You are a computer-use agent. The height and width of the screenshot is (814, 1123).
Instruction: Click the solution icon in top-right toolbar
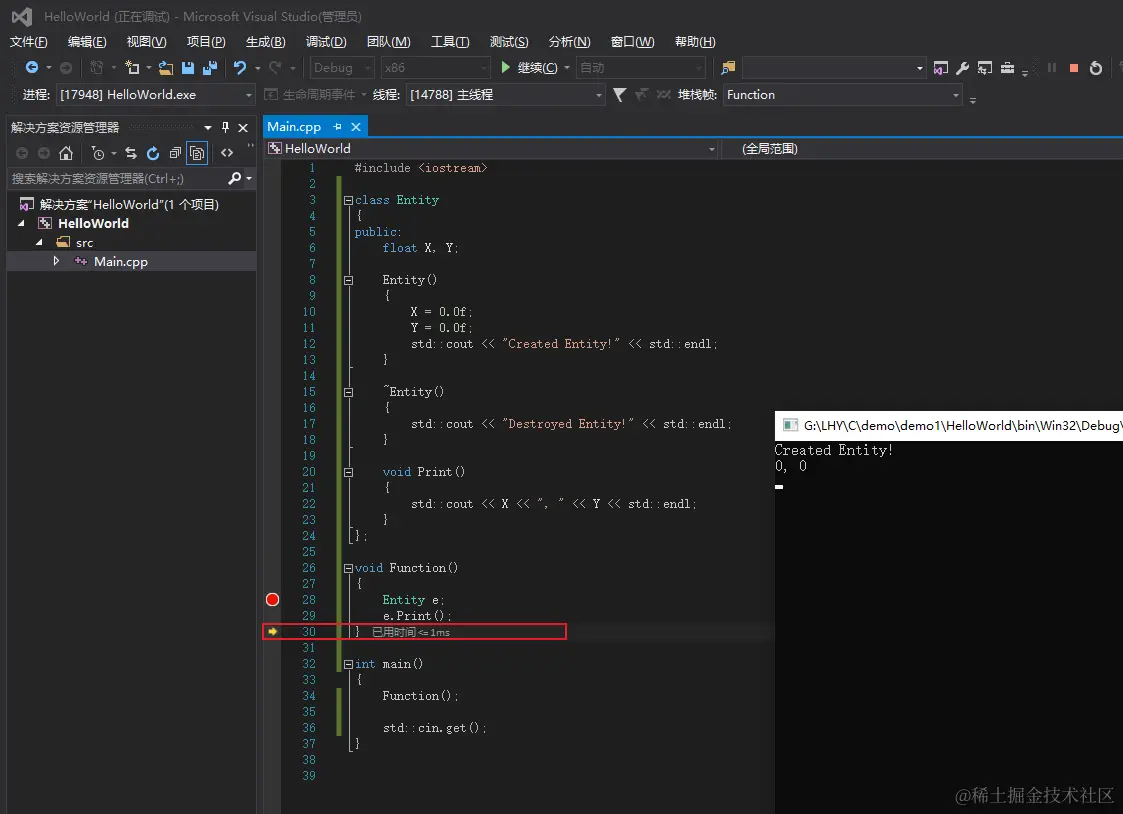(x=940, y=67)
